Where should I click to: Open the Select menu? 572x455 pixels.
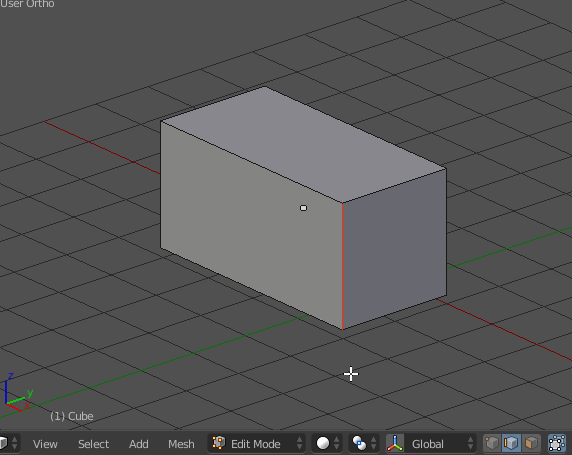click(x=93, y=444)
